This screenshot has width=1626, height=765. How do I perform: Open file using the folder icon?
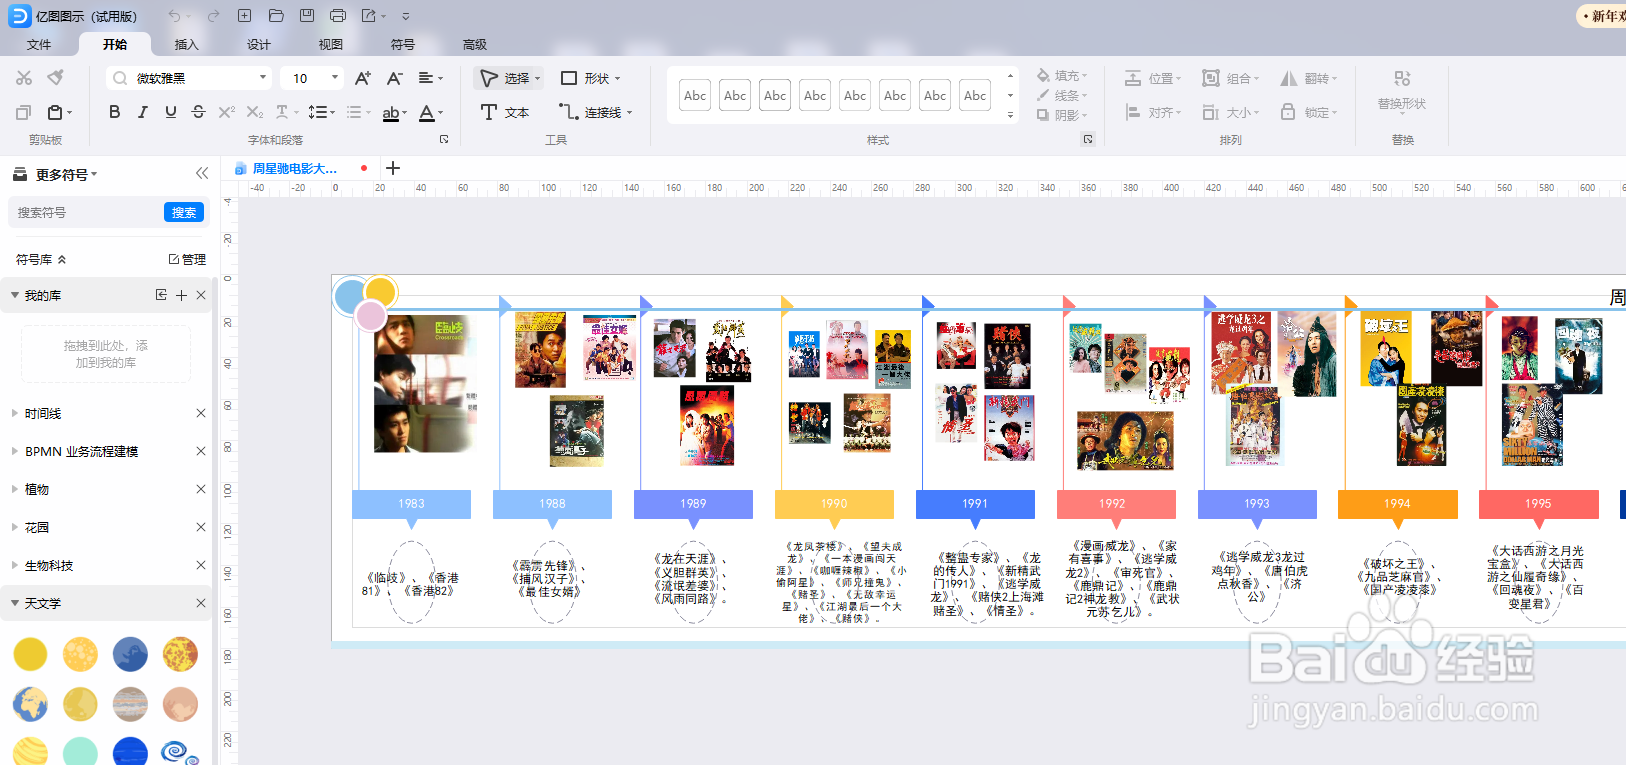[x=276, y=16]
